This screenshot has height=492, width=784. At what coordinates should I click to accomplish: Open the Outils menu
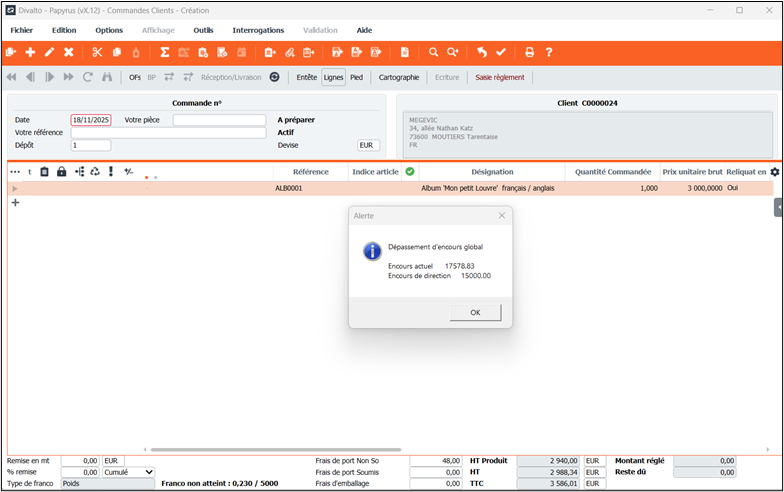coord(204,30)
